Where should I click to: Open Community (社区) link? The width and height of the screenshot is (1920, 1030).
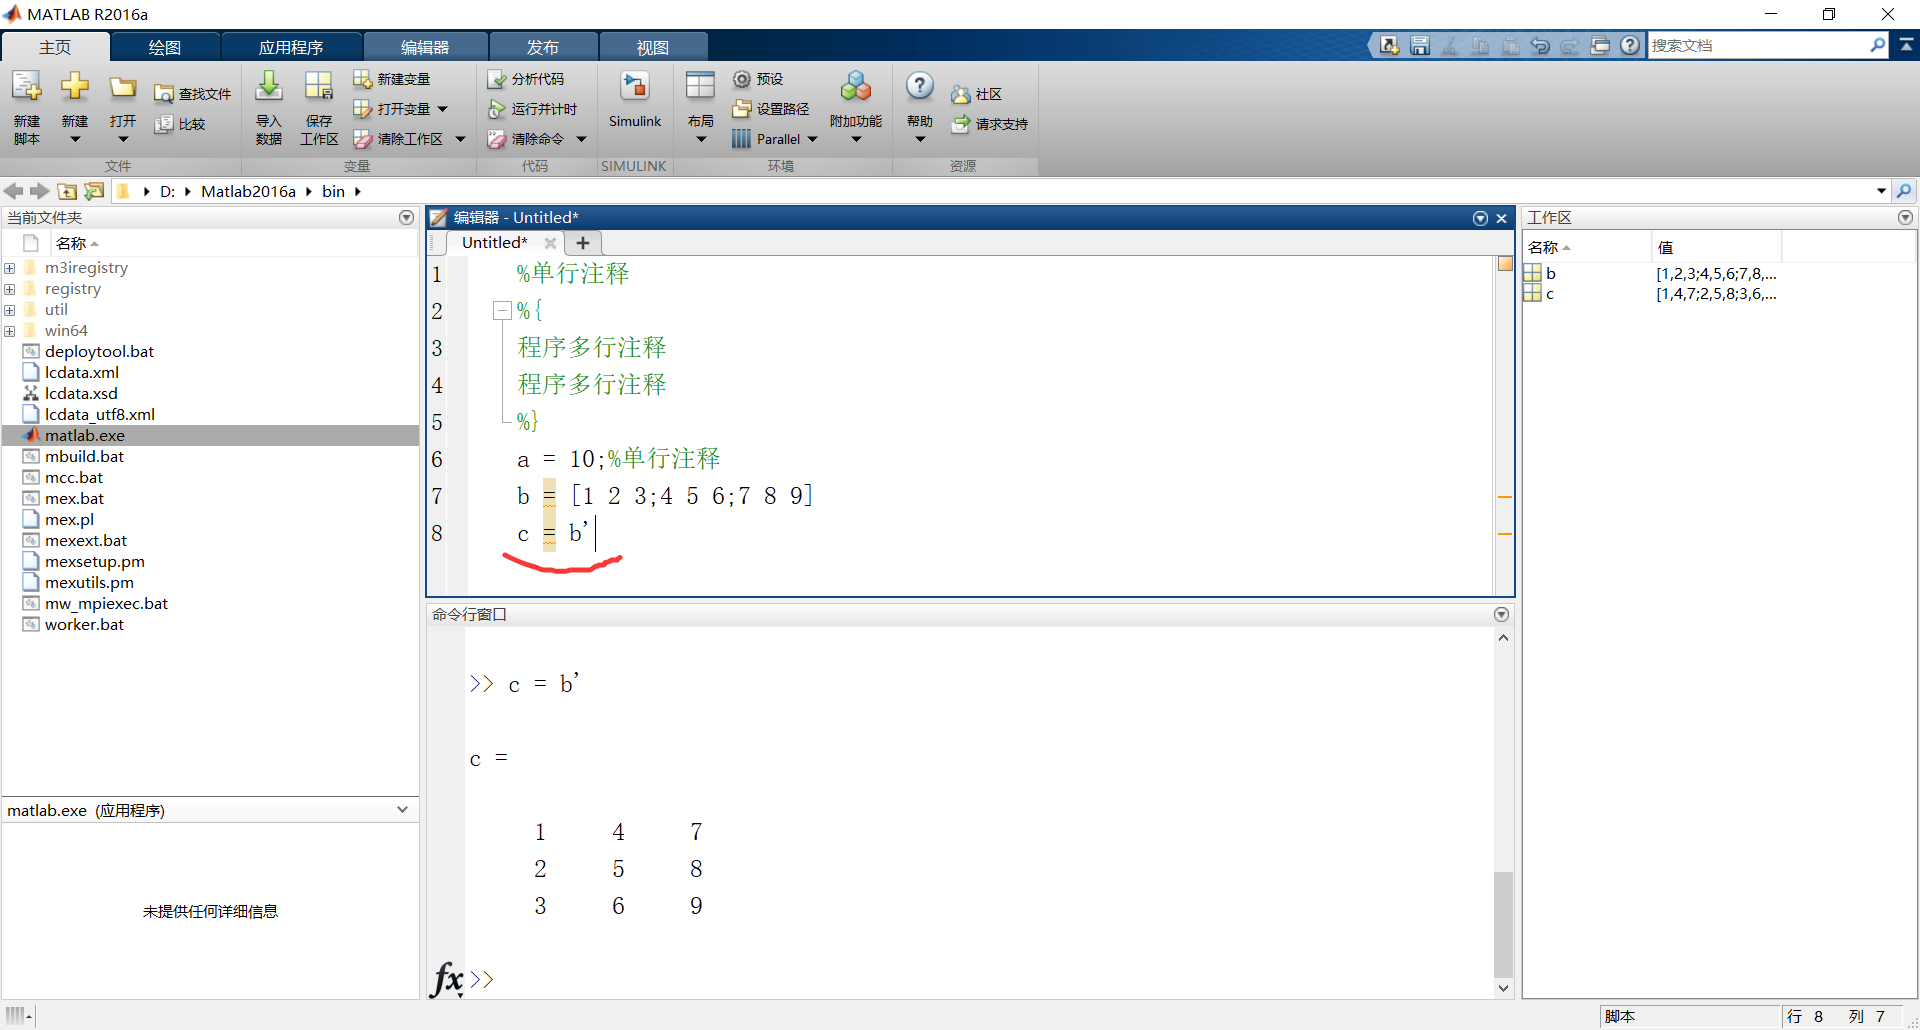976,94
